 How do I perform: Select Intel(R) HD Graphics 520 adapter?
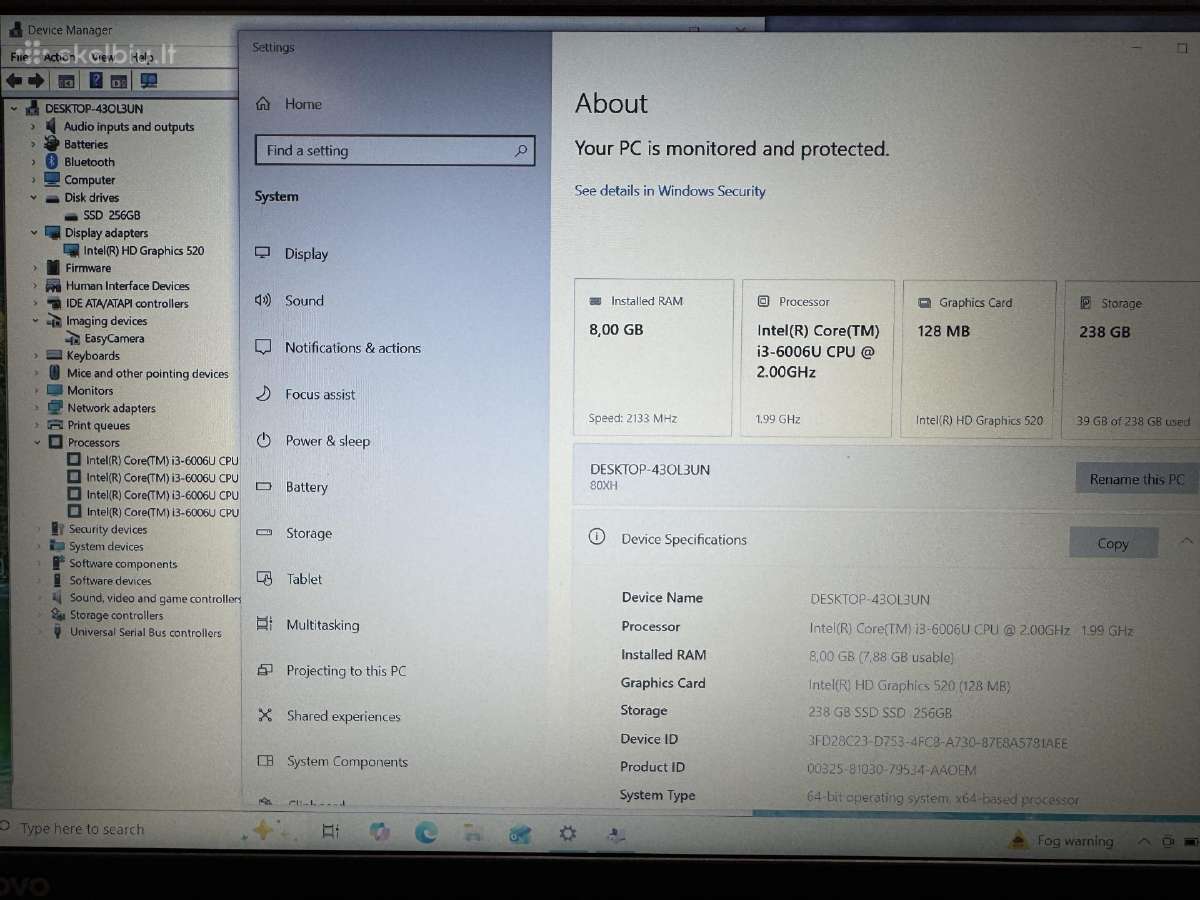point(143,250)
